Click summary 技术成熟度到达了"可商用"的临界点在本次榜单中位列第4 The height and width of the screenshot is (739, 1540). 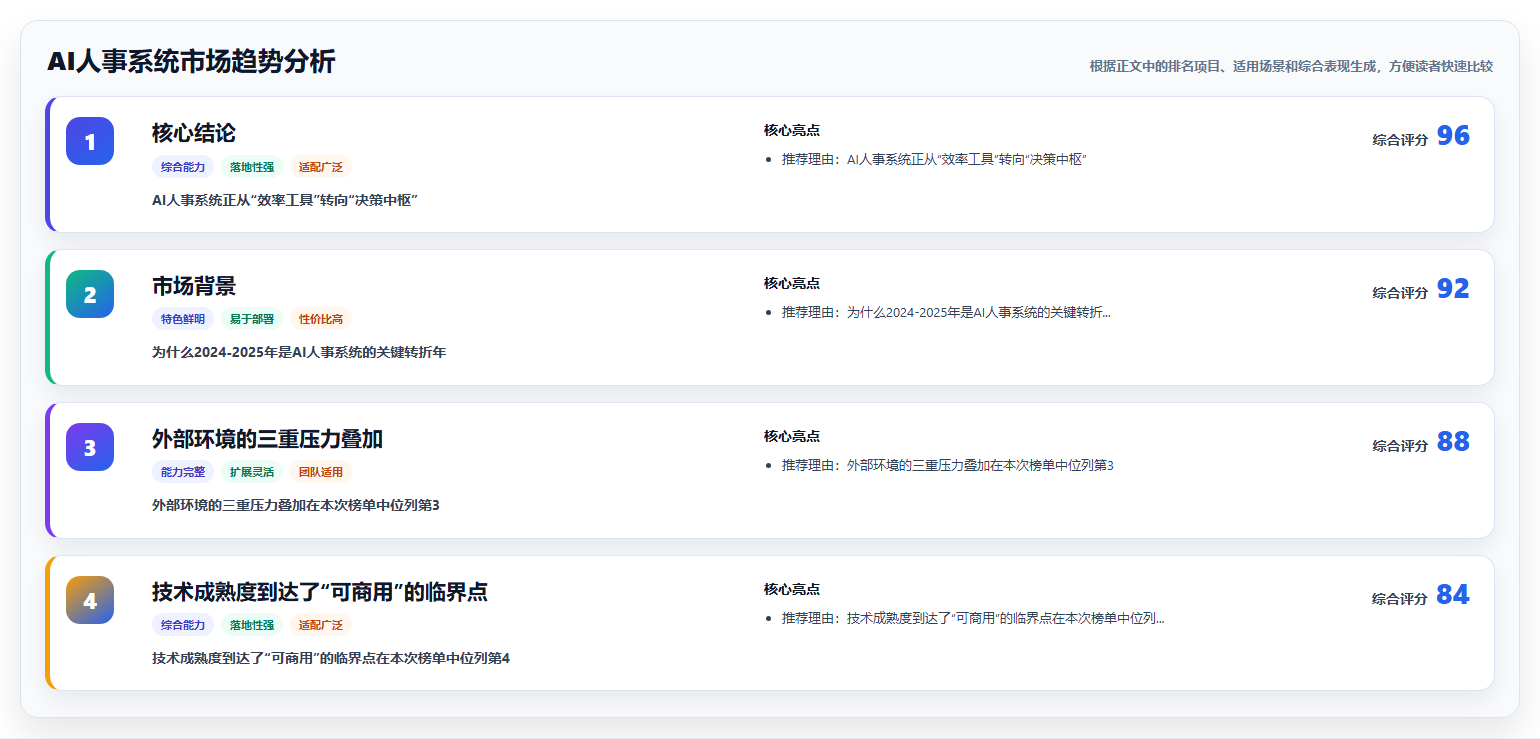click(331, 658)
